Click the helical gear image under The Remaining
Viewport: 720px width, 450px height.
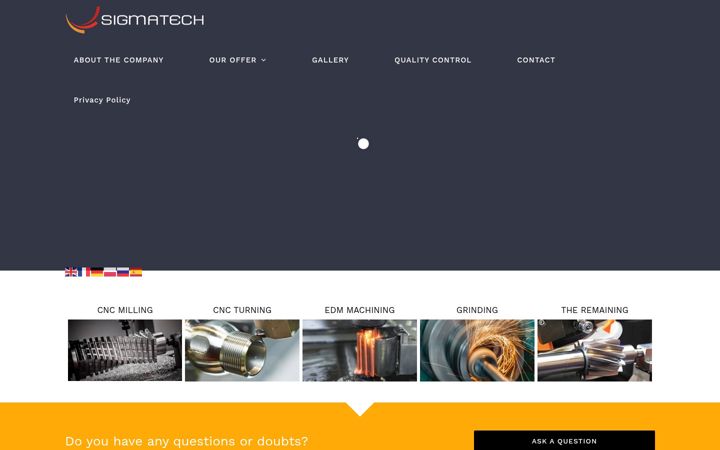coord(595,350)
